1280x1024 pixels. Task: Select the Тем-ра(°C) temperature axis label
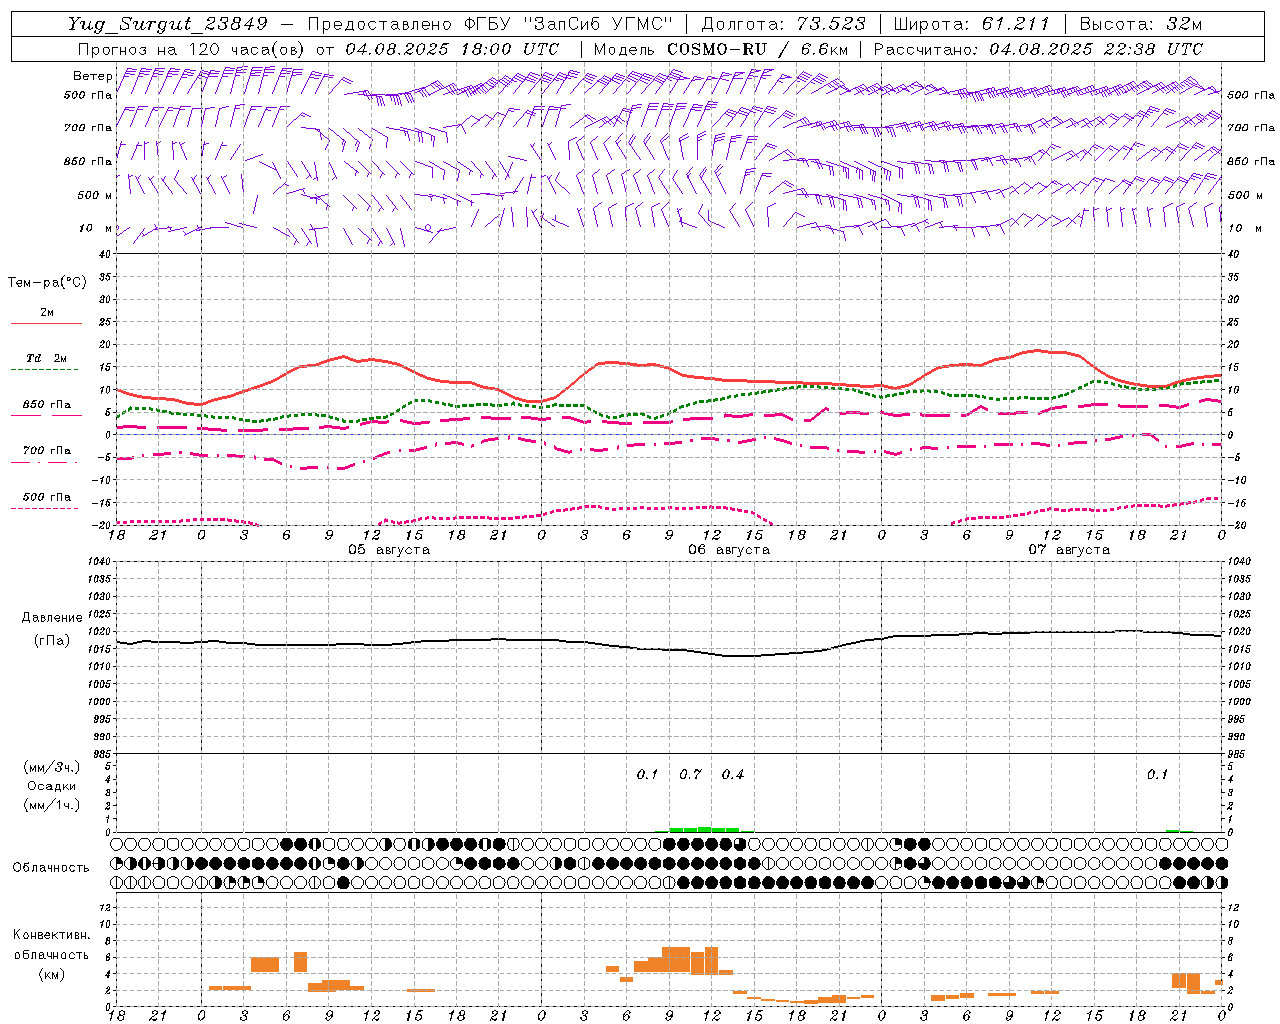(x=47, y=283)
